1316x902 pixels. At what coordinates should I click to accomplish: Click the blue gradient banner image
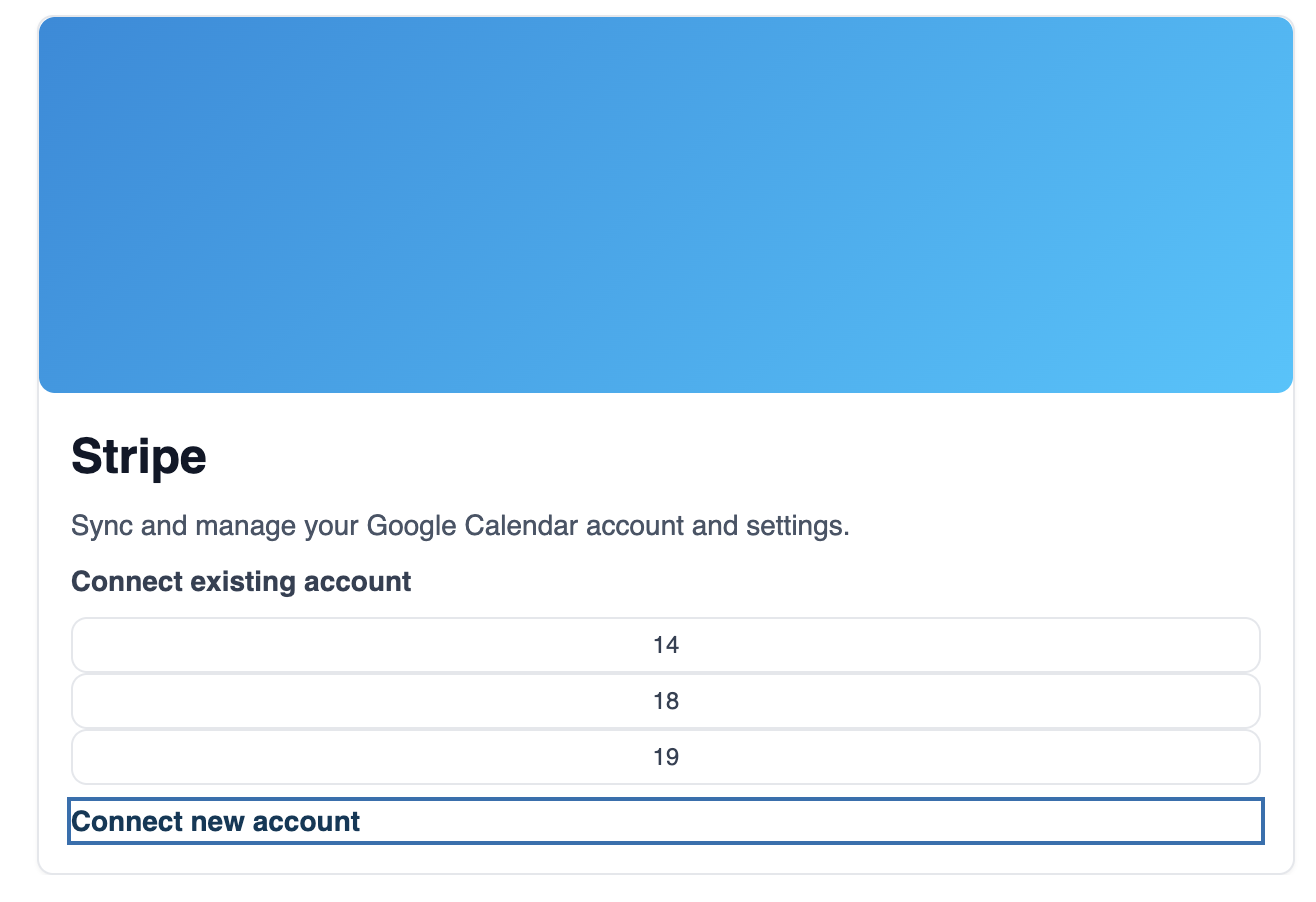pyautogui.click(x=665, y=205)
